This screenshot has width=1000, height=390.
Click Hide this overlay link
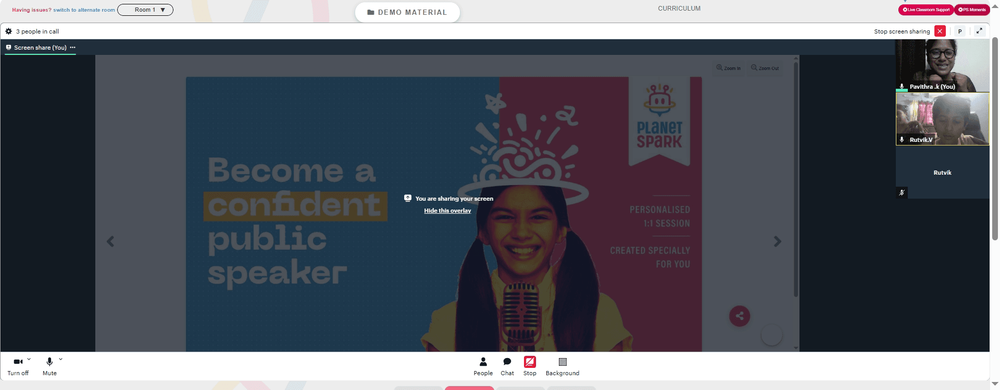448,210
